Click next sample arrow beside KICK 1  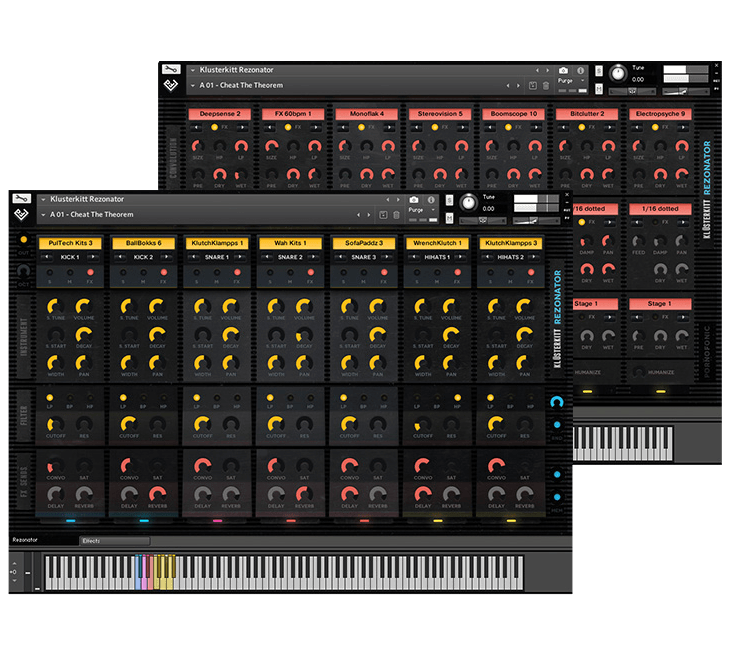[94, 257]
